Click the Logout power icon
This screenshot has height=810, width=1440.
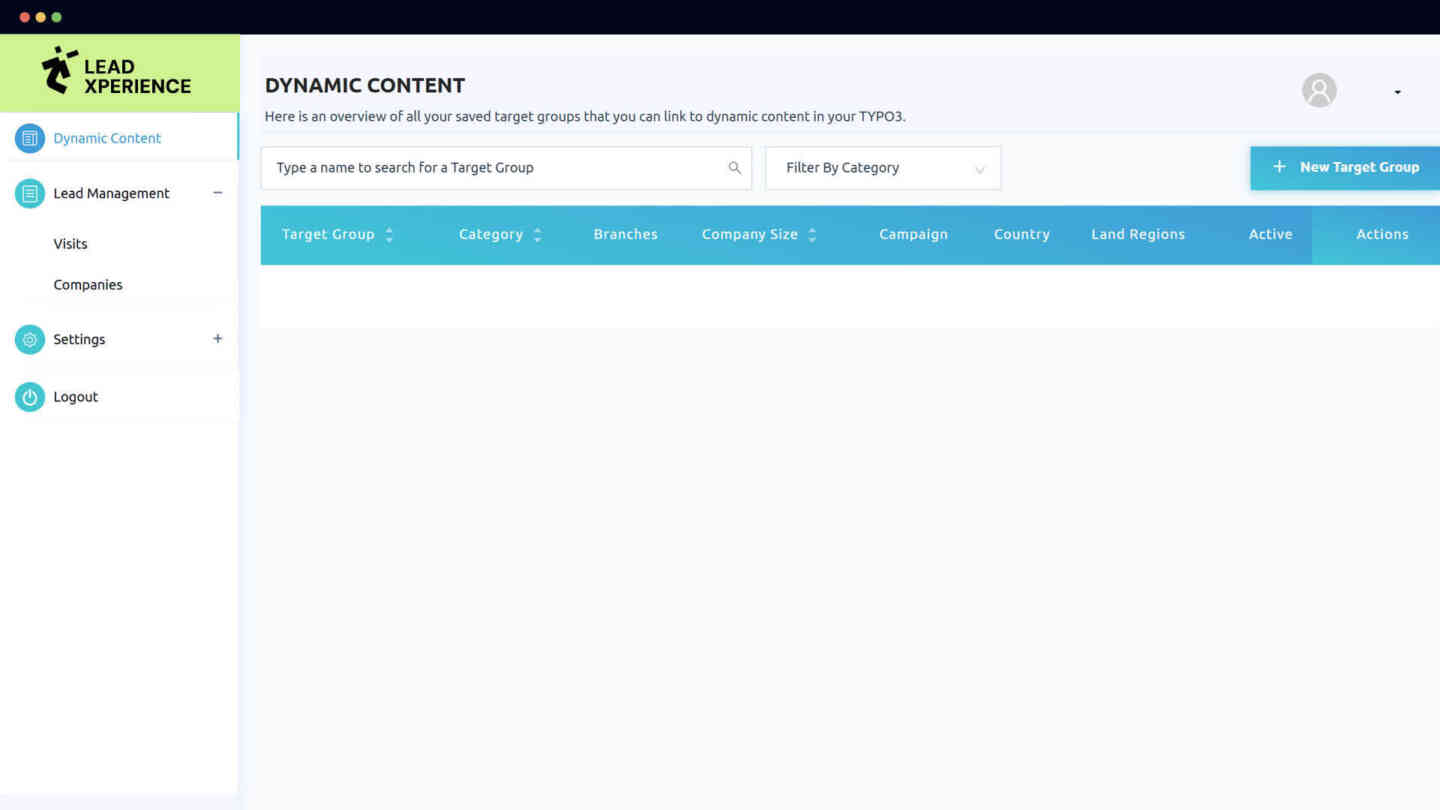tap(30, 397)
